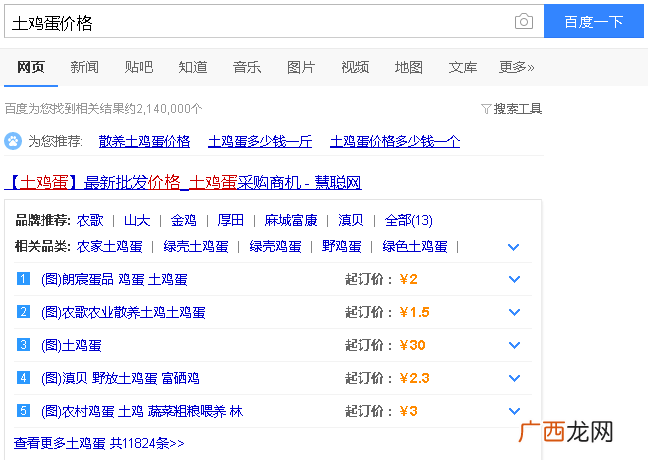Image resolution: width=648 pixels, height=460 pixels.
Task: Switch to the 新闻 tab
Action: 84,67
